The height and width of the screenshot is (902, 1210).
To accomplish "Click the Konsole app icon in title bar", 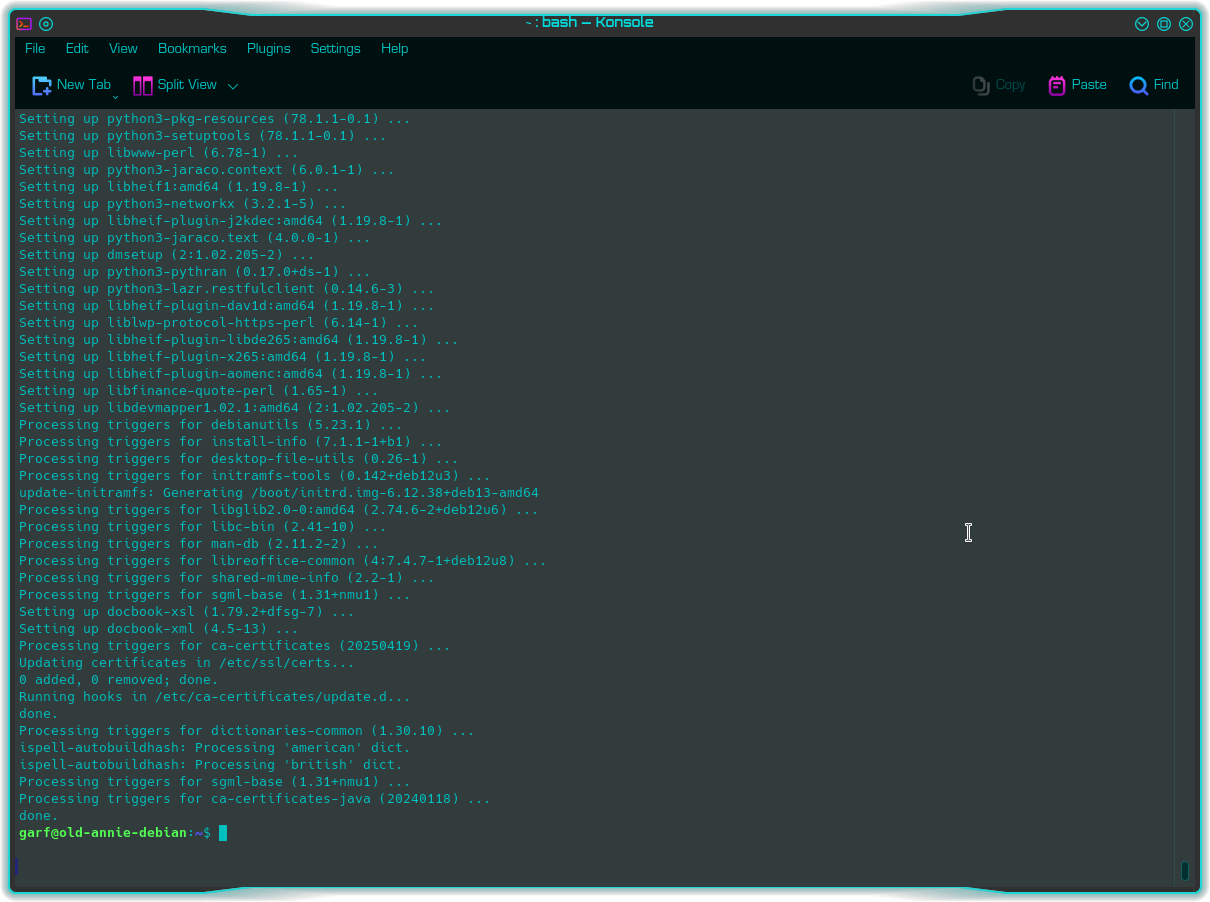I will (24, 24).
